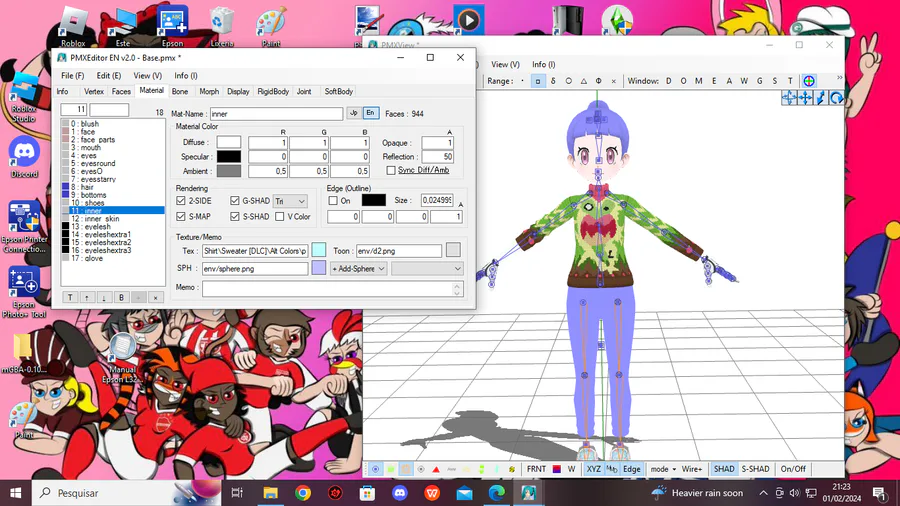Switch to the Bone tab
The height and width of the screenshot is (506, 900).
180,92
